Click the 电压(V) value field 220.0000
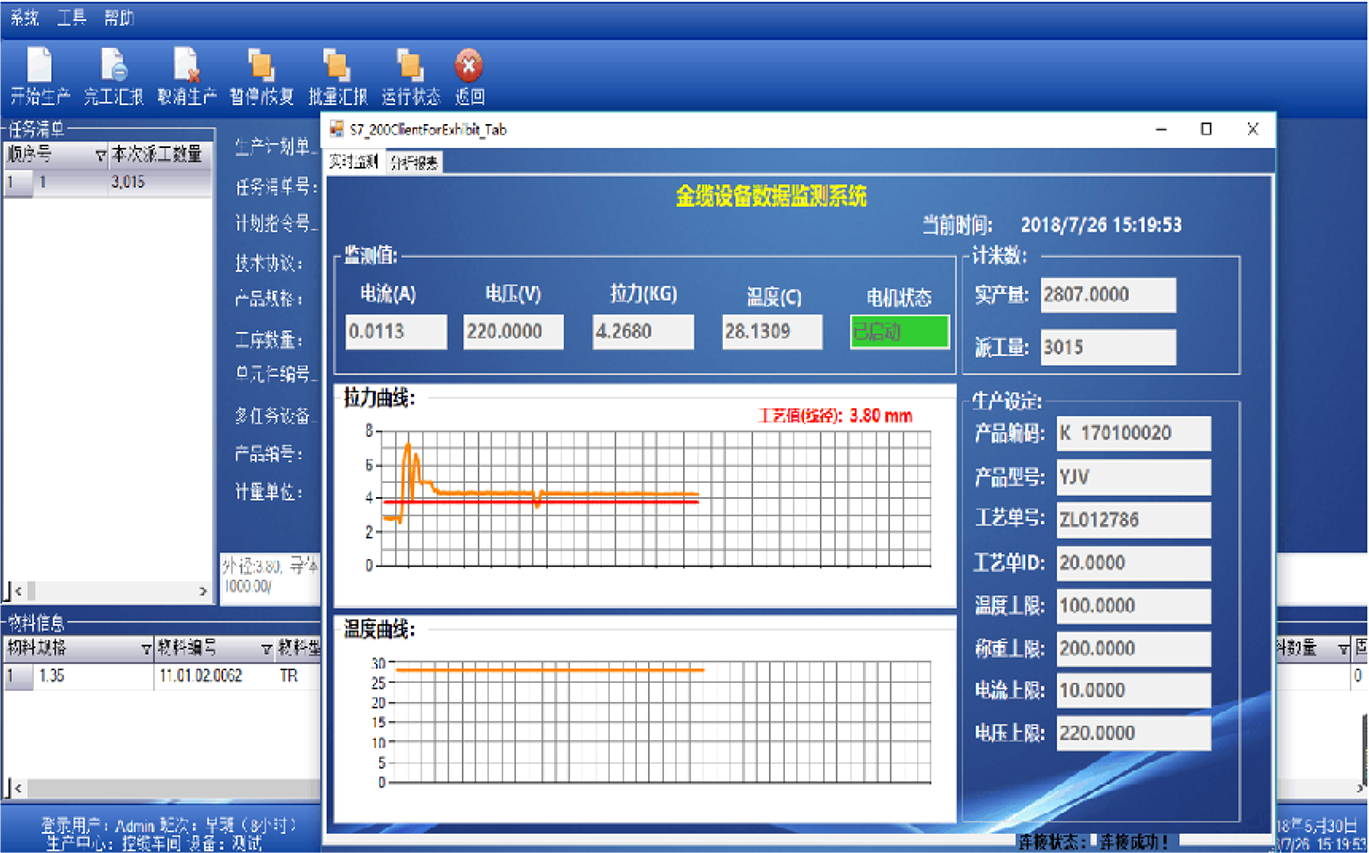The width and height of the screenshot is (1369, 853). [x=513, y=332]
